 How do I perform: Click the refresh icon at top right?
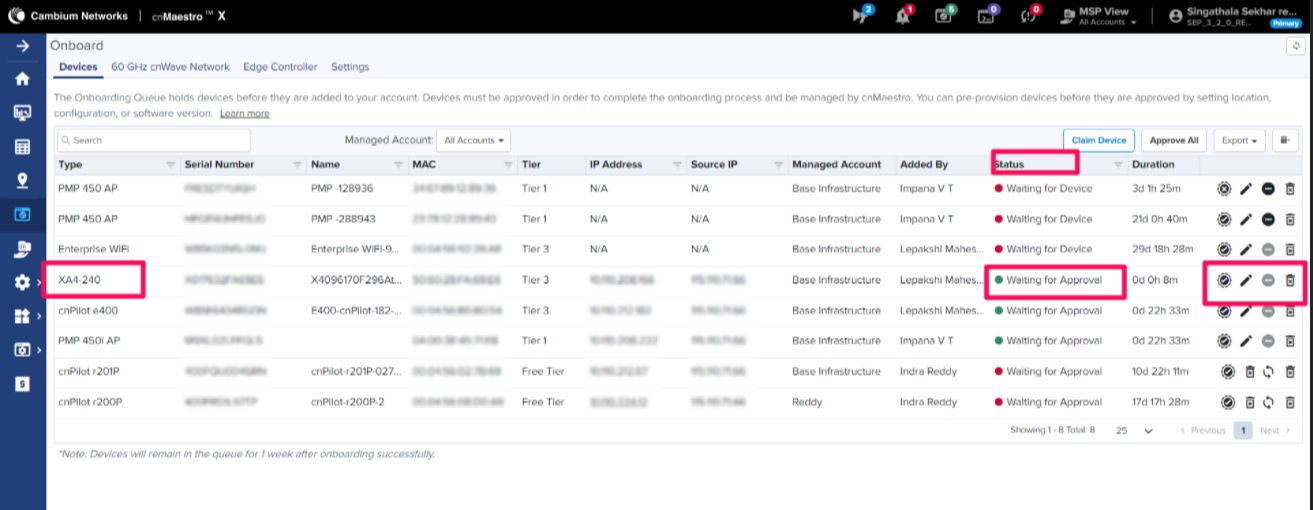(x=1297, y=47)
